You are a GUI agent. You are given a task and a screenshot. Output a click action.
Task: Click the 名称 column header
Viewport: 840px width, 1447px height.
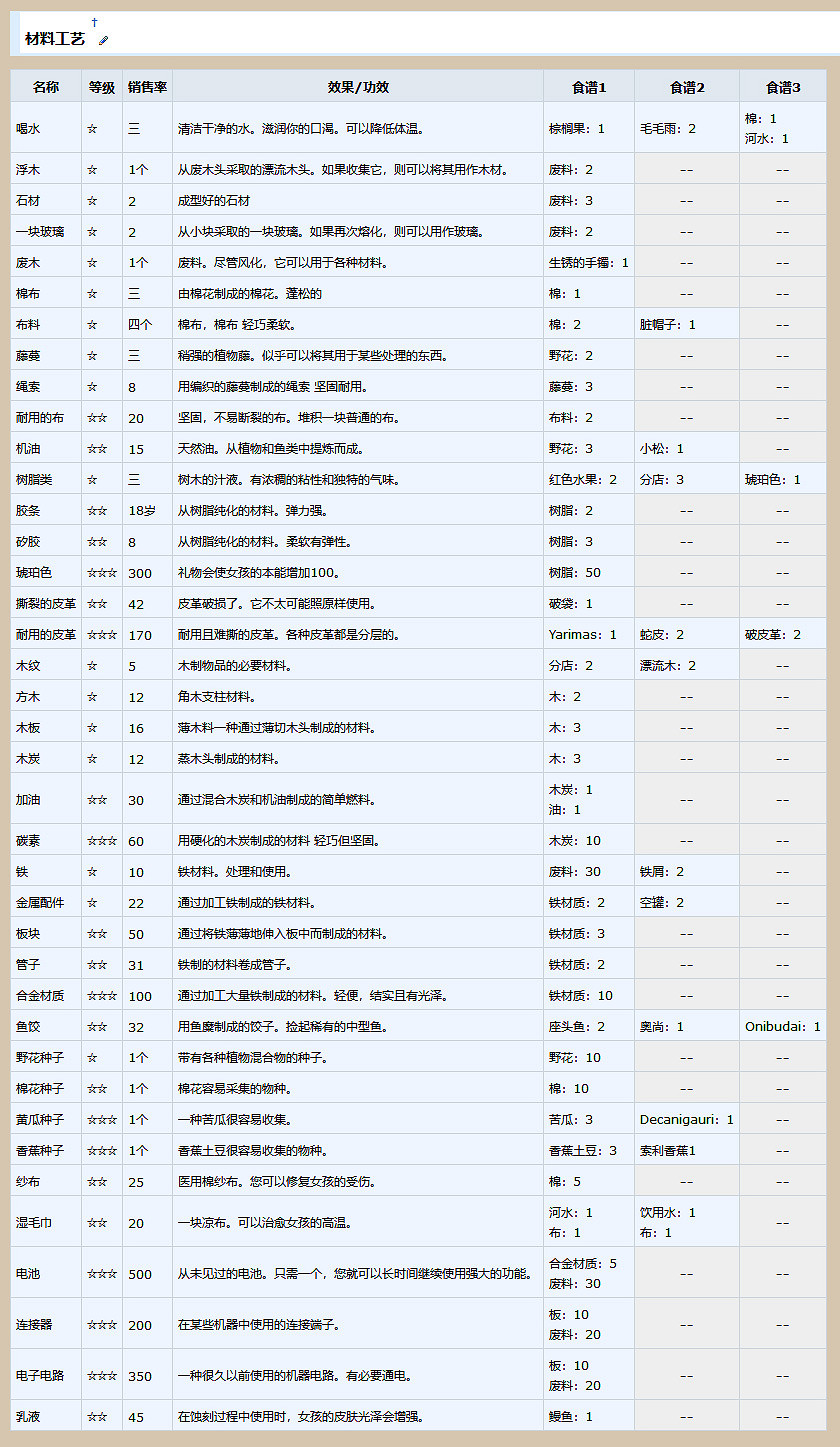[x=44, y=87]
